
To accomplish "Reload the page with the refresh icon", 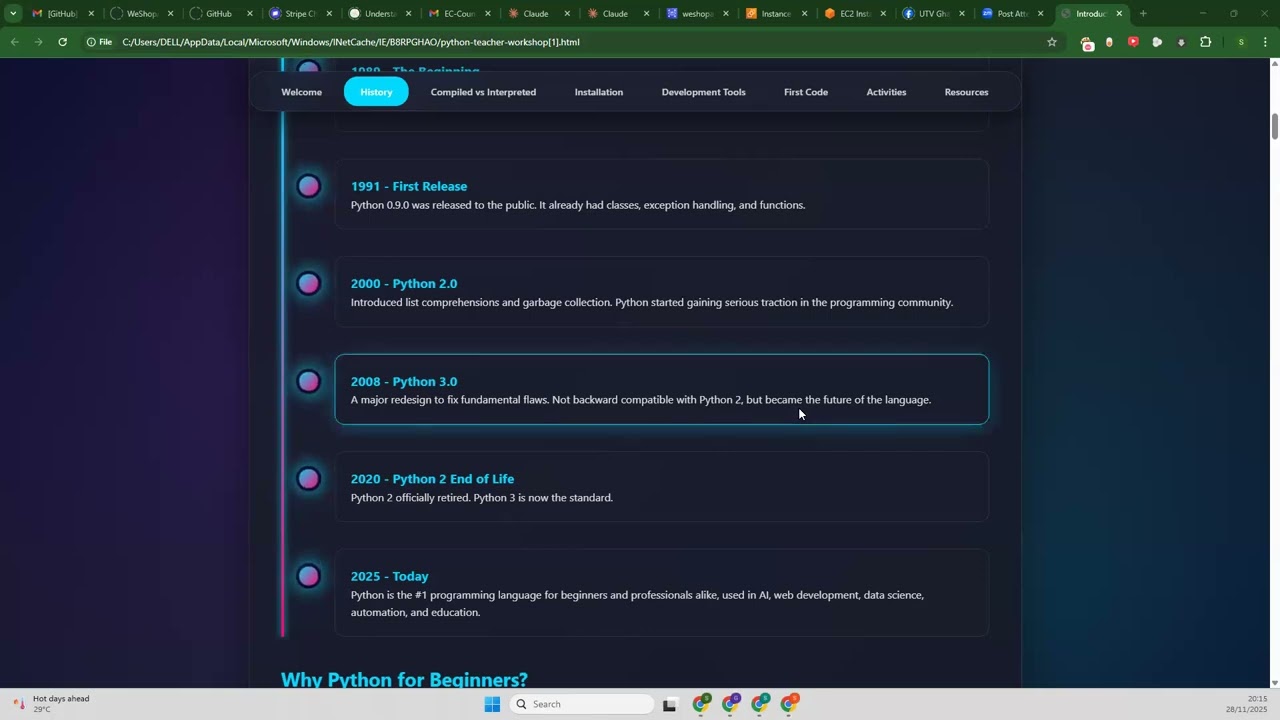I will (62, 42).
